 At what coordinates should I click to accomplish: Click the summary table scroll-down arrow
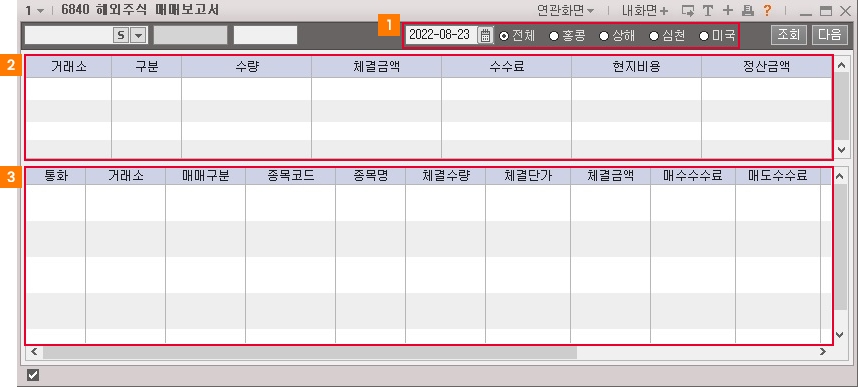click(x=841, y=149)
